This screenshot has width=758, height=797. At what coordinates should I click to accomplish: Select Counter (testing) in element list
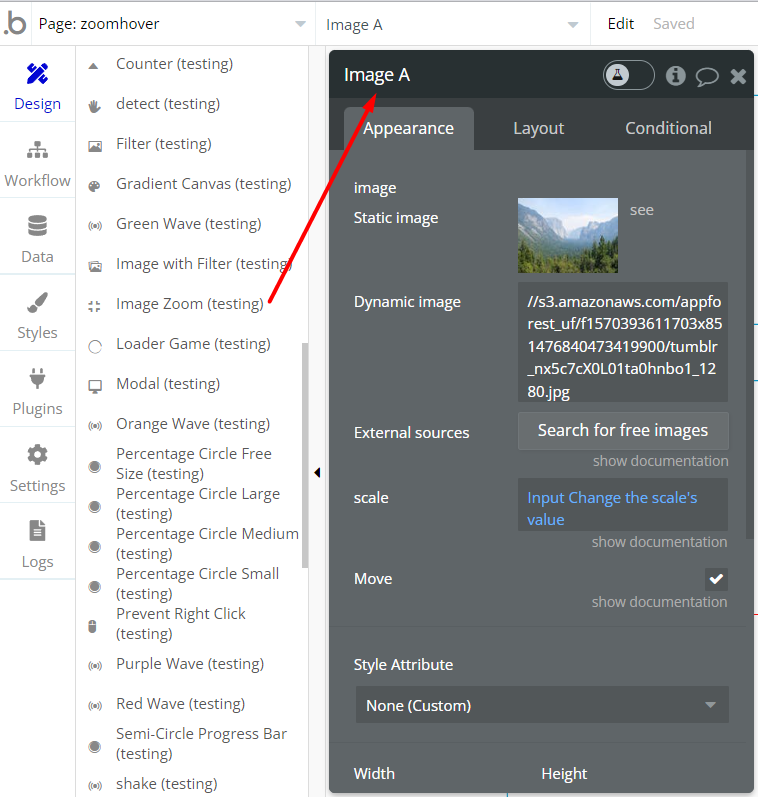coord(174,64)
